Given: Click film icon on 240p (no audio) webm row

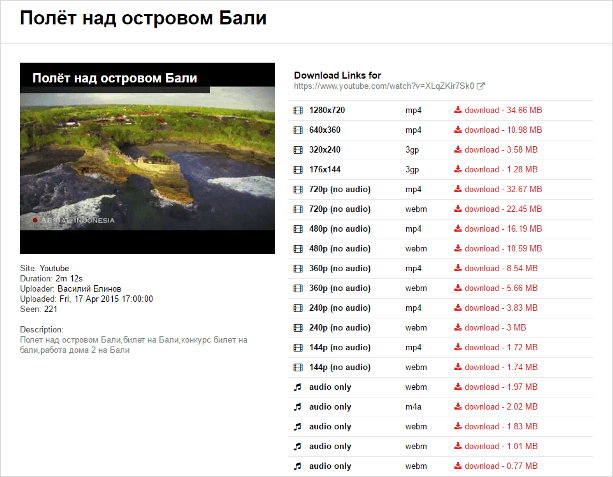Looking at the screenshot, I should click(298, 328).
